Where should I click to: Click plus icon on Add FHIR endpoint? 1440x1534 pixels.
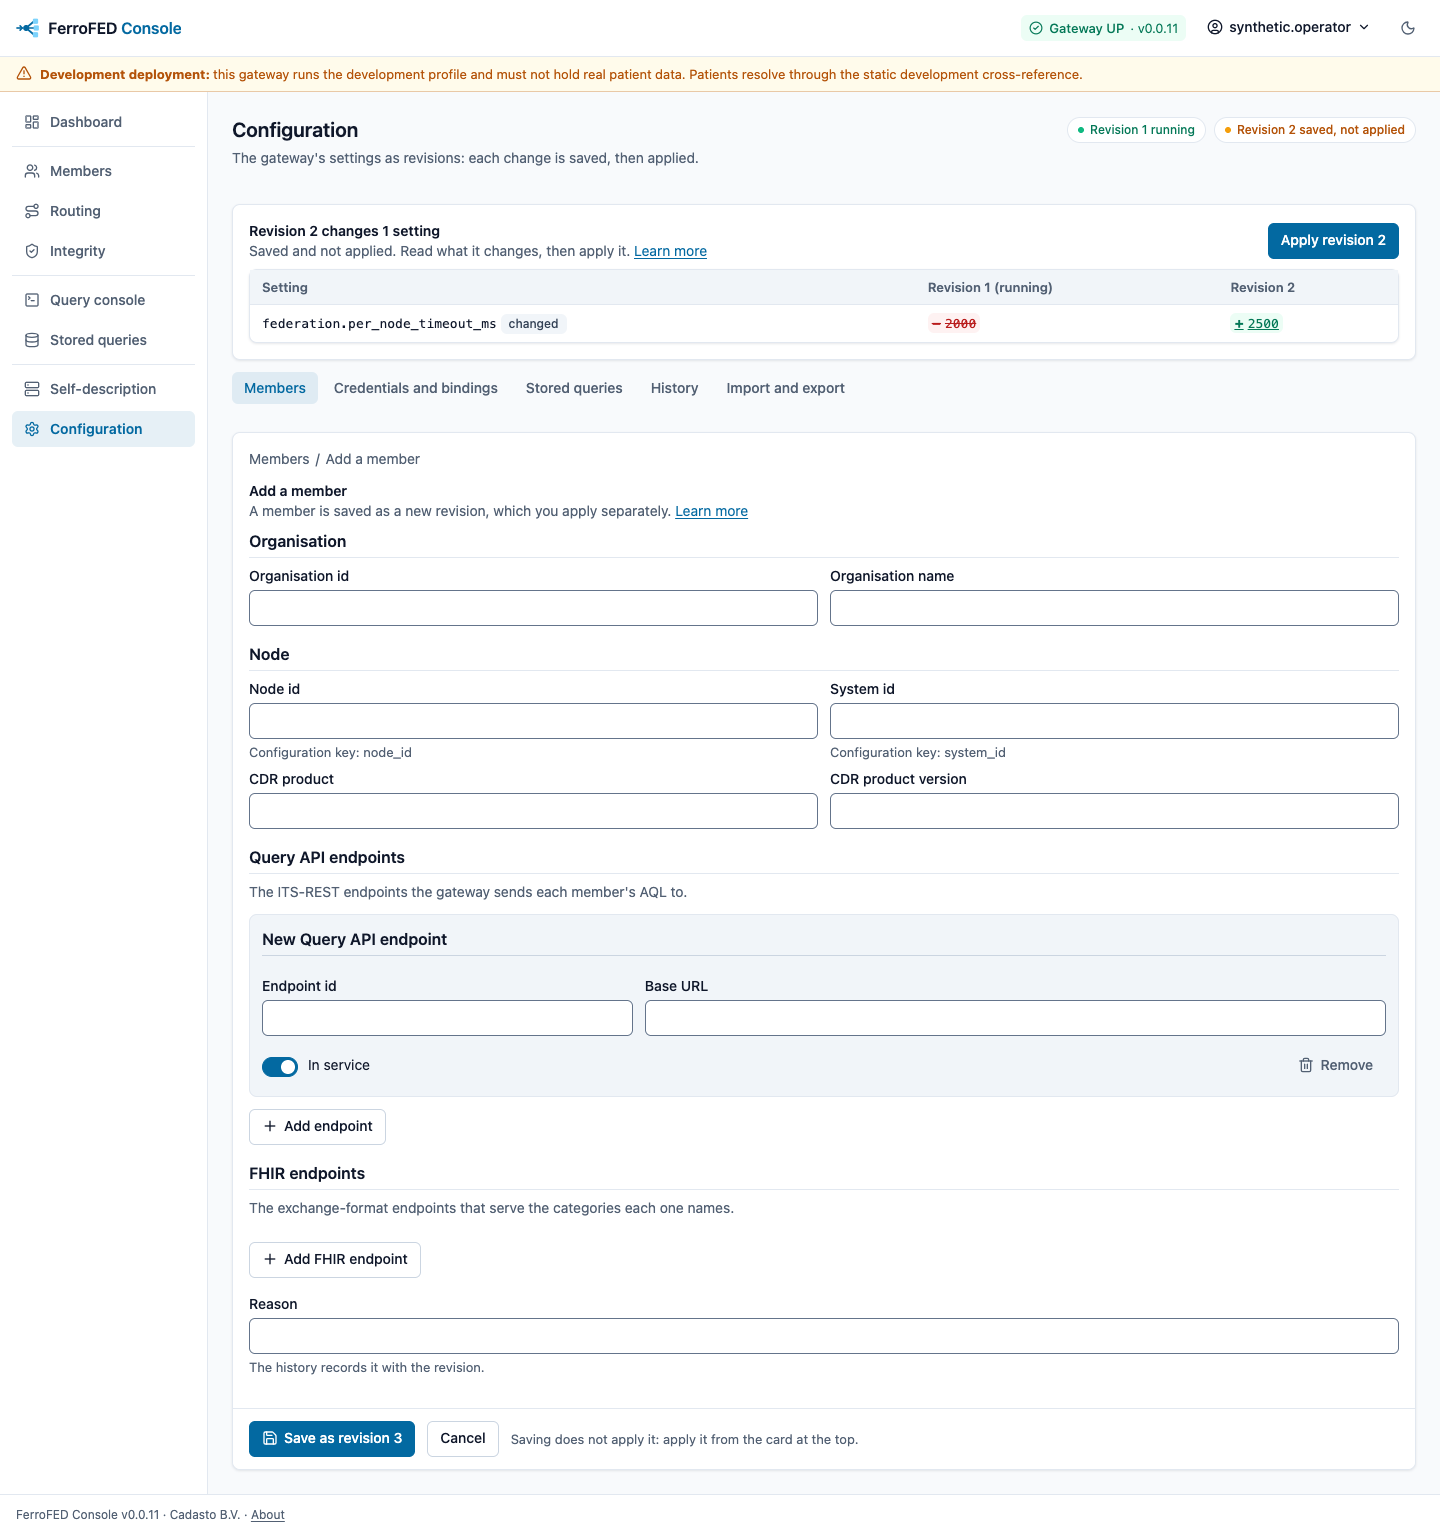pos(270,1259)
